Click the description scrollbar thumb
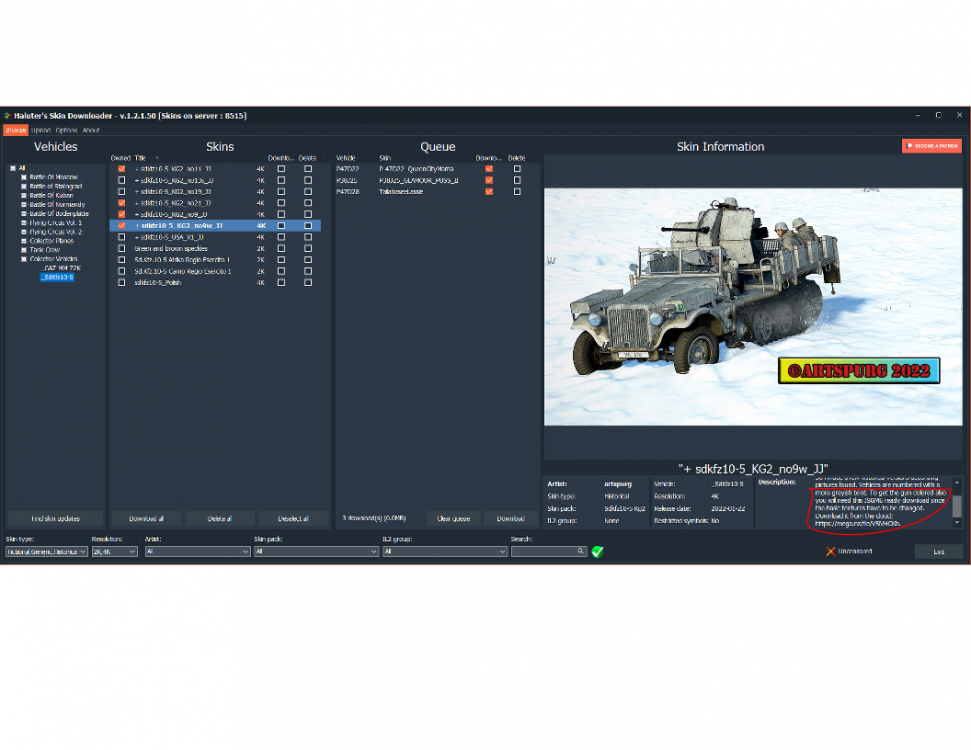 point(957,506)
